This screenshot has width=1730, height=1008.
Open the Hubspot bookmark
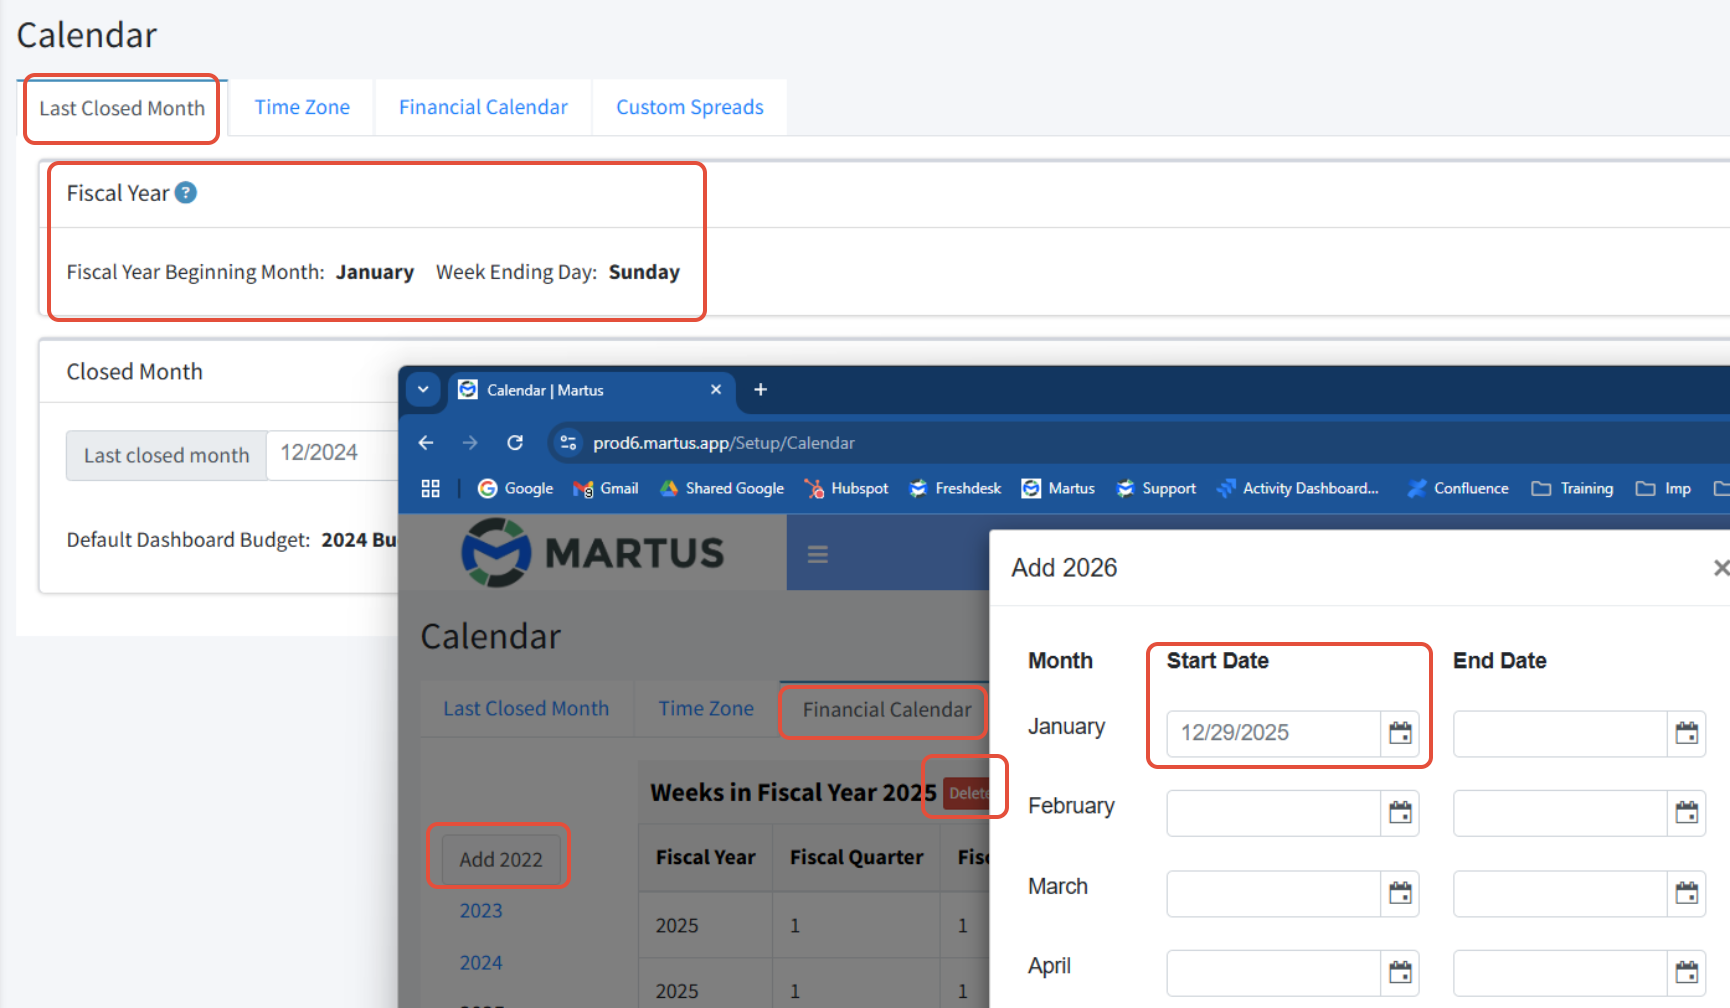(x=846, y=488)
